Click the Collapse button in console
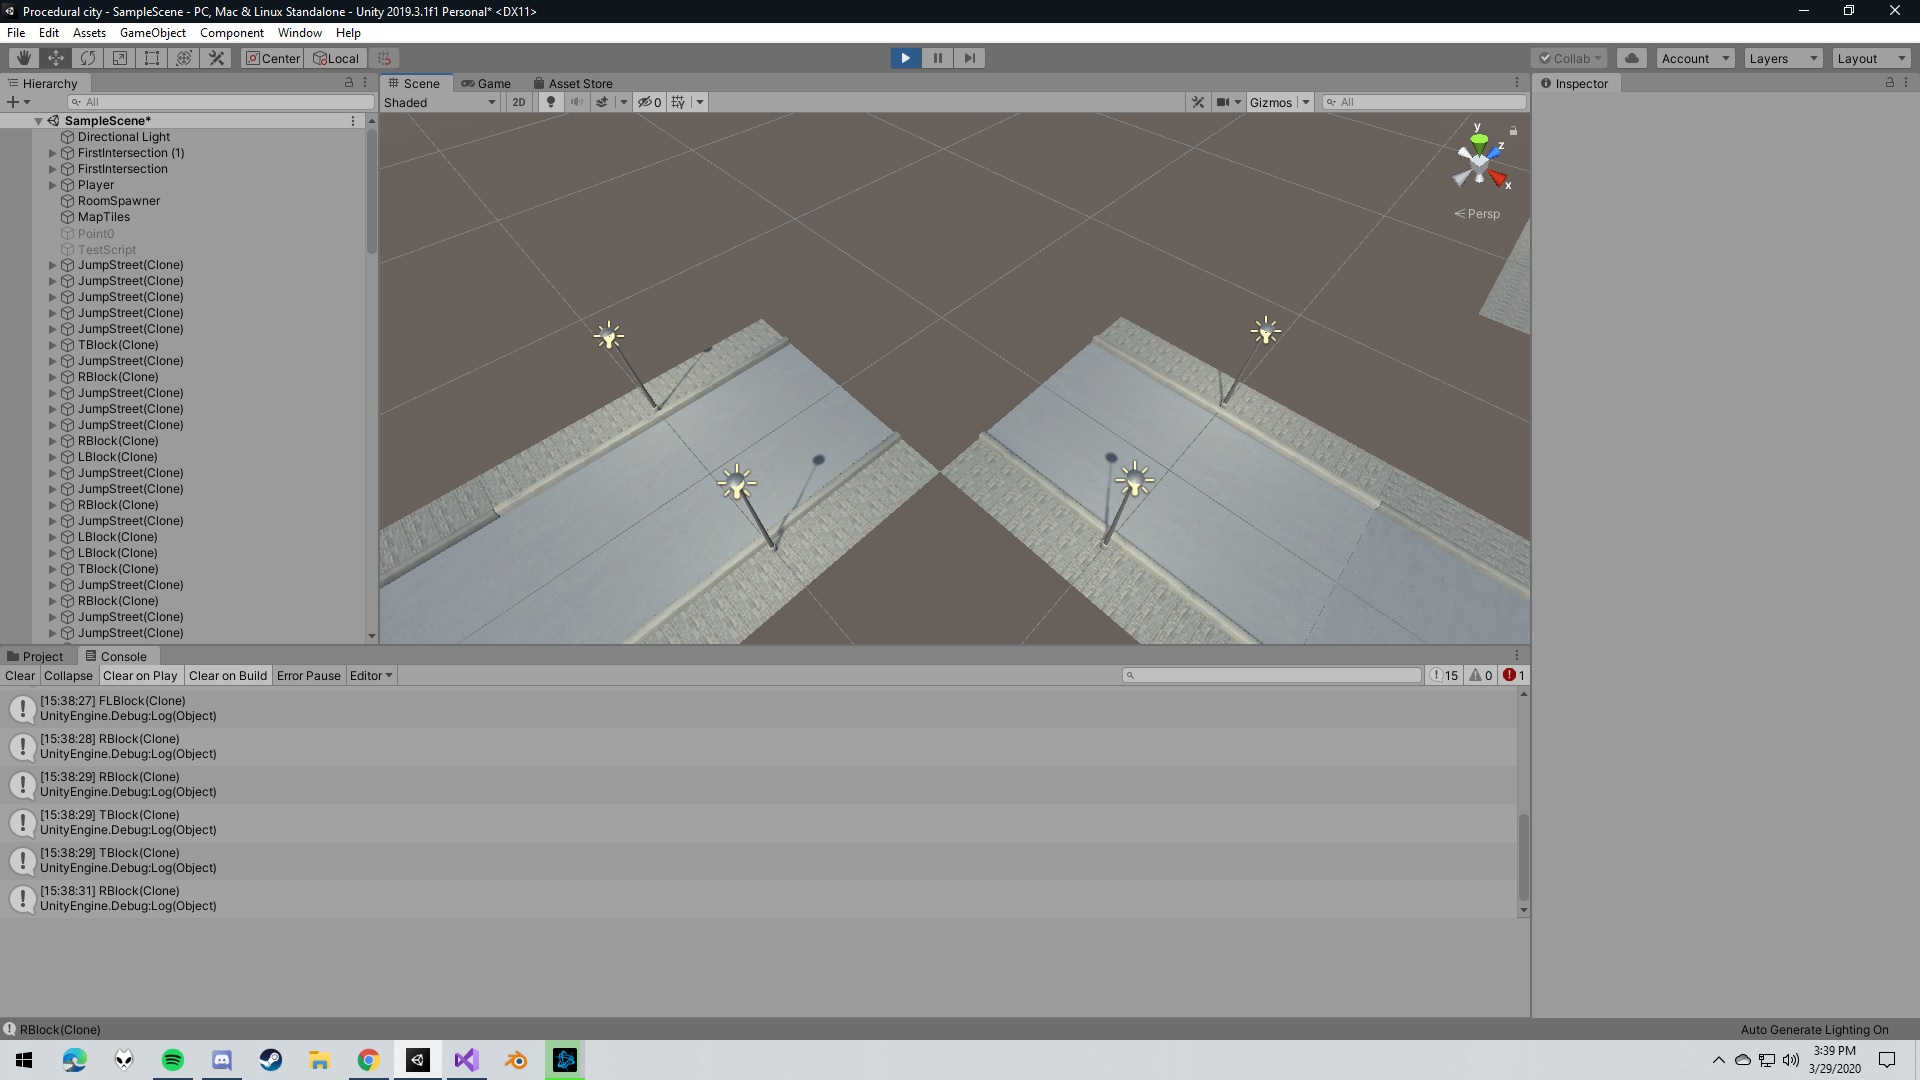 (68, 676)
